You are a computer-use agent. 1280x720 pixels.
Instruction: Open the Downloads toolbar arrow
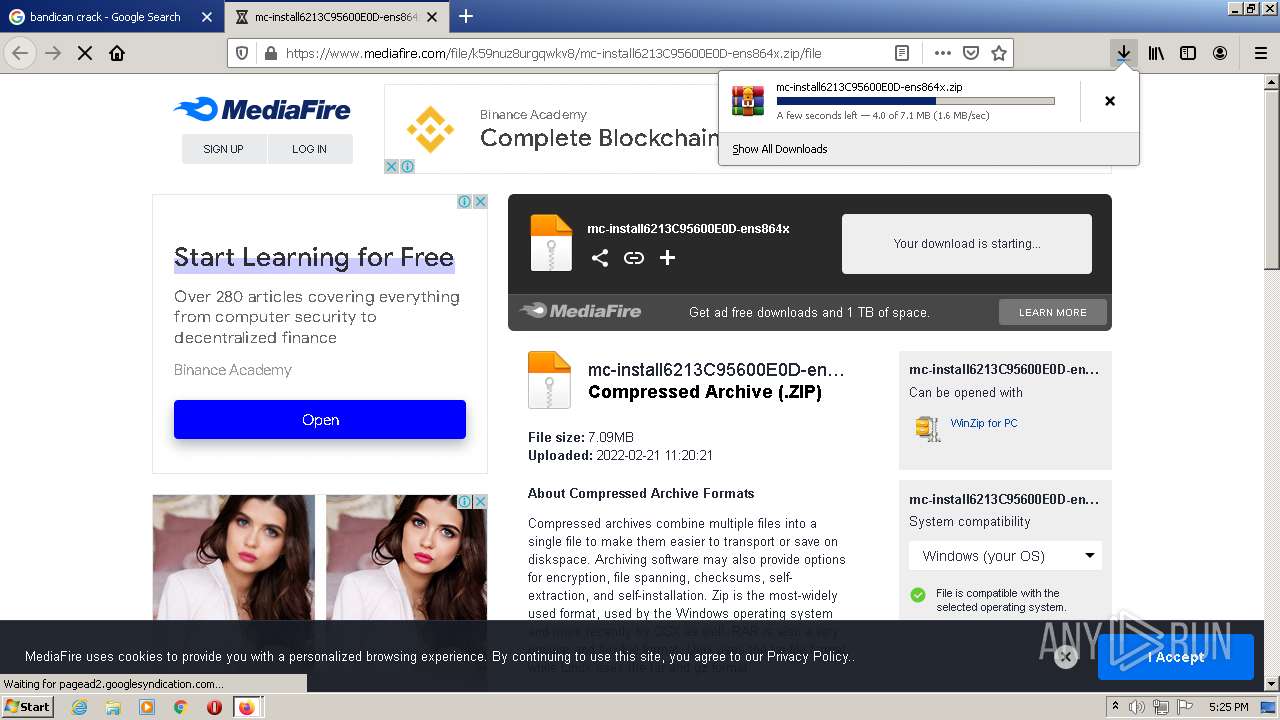(x=1124, y=53)
